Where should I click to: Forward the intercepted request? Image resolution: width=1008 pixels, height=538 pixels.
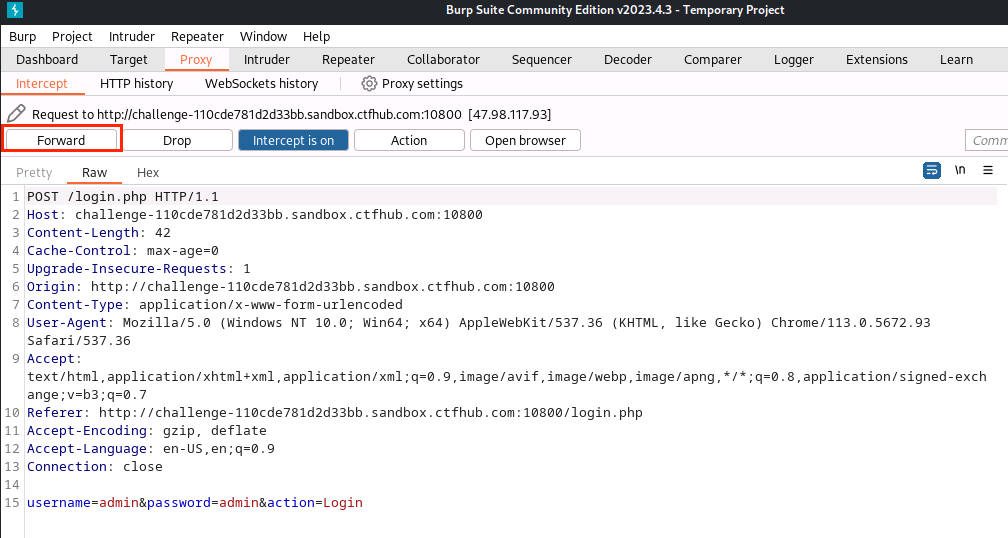[61, 140]
